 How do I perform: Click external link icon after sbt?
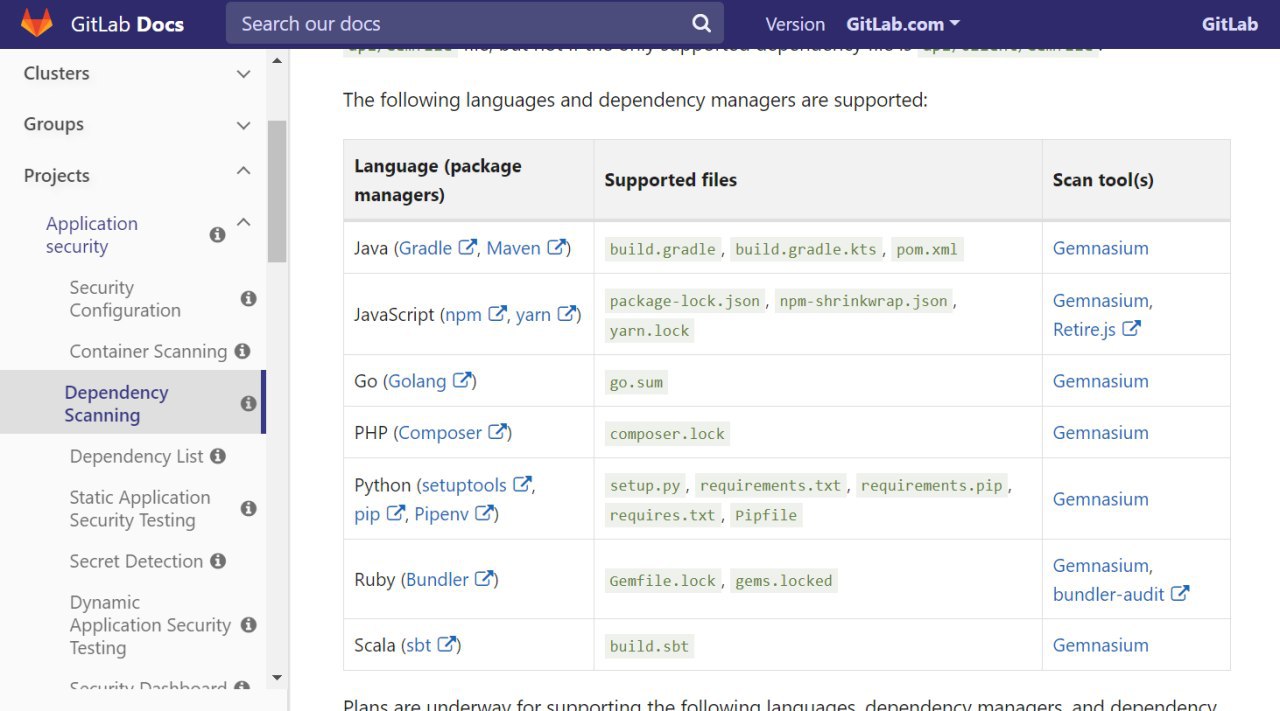tap(447, 644)
